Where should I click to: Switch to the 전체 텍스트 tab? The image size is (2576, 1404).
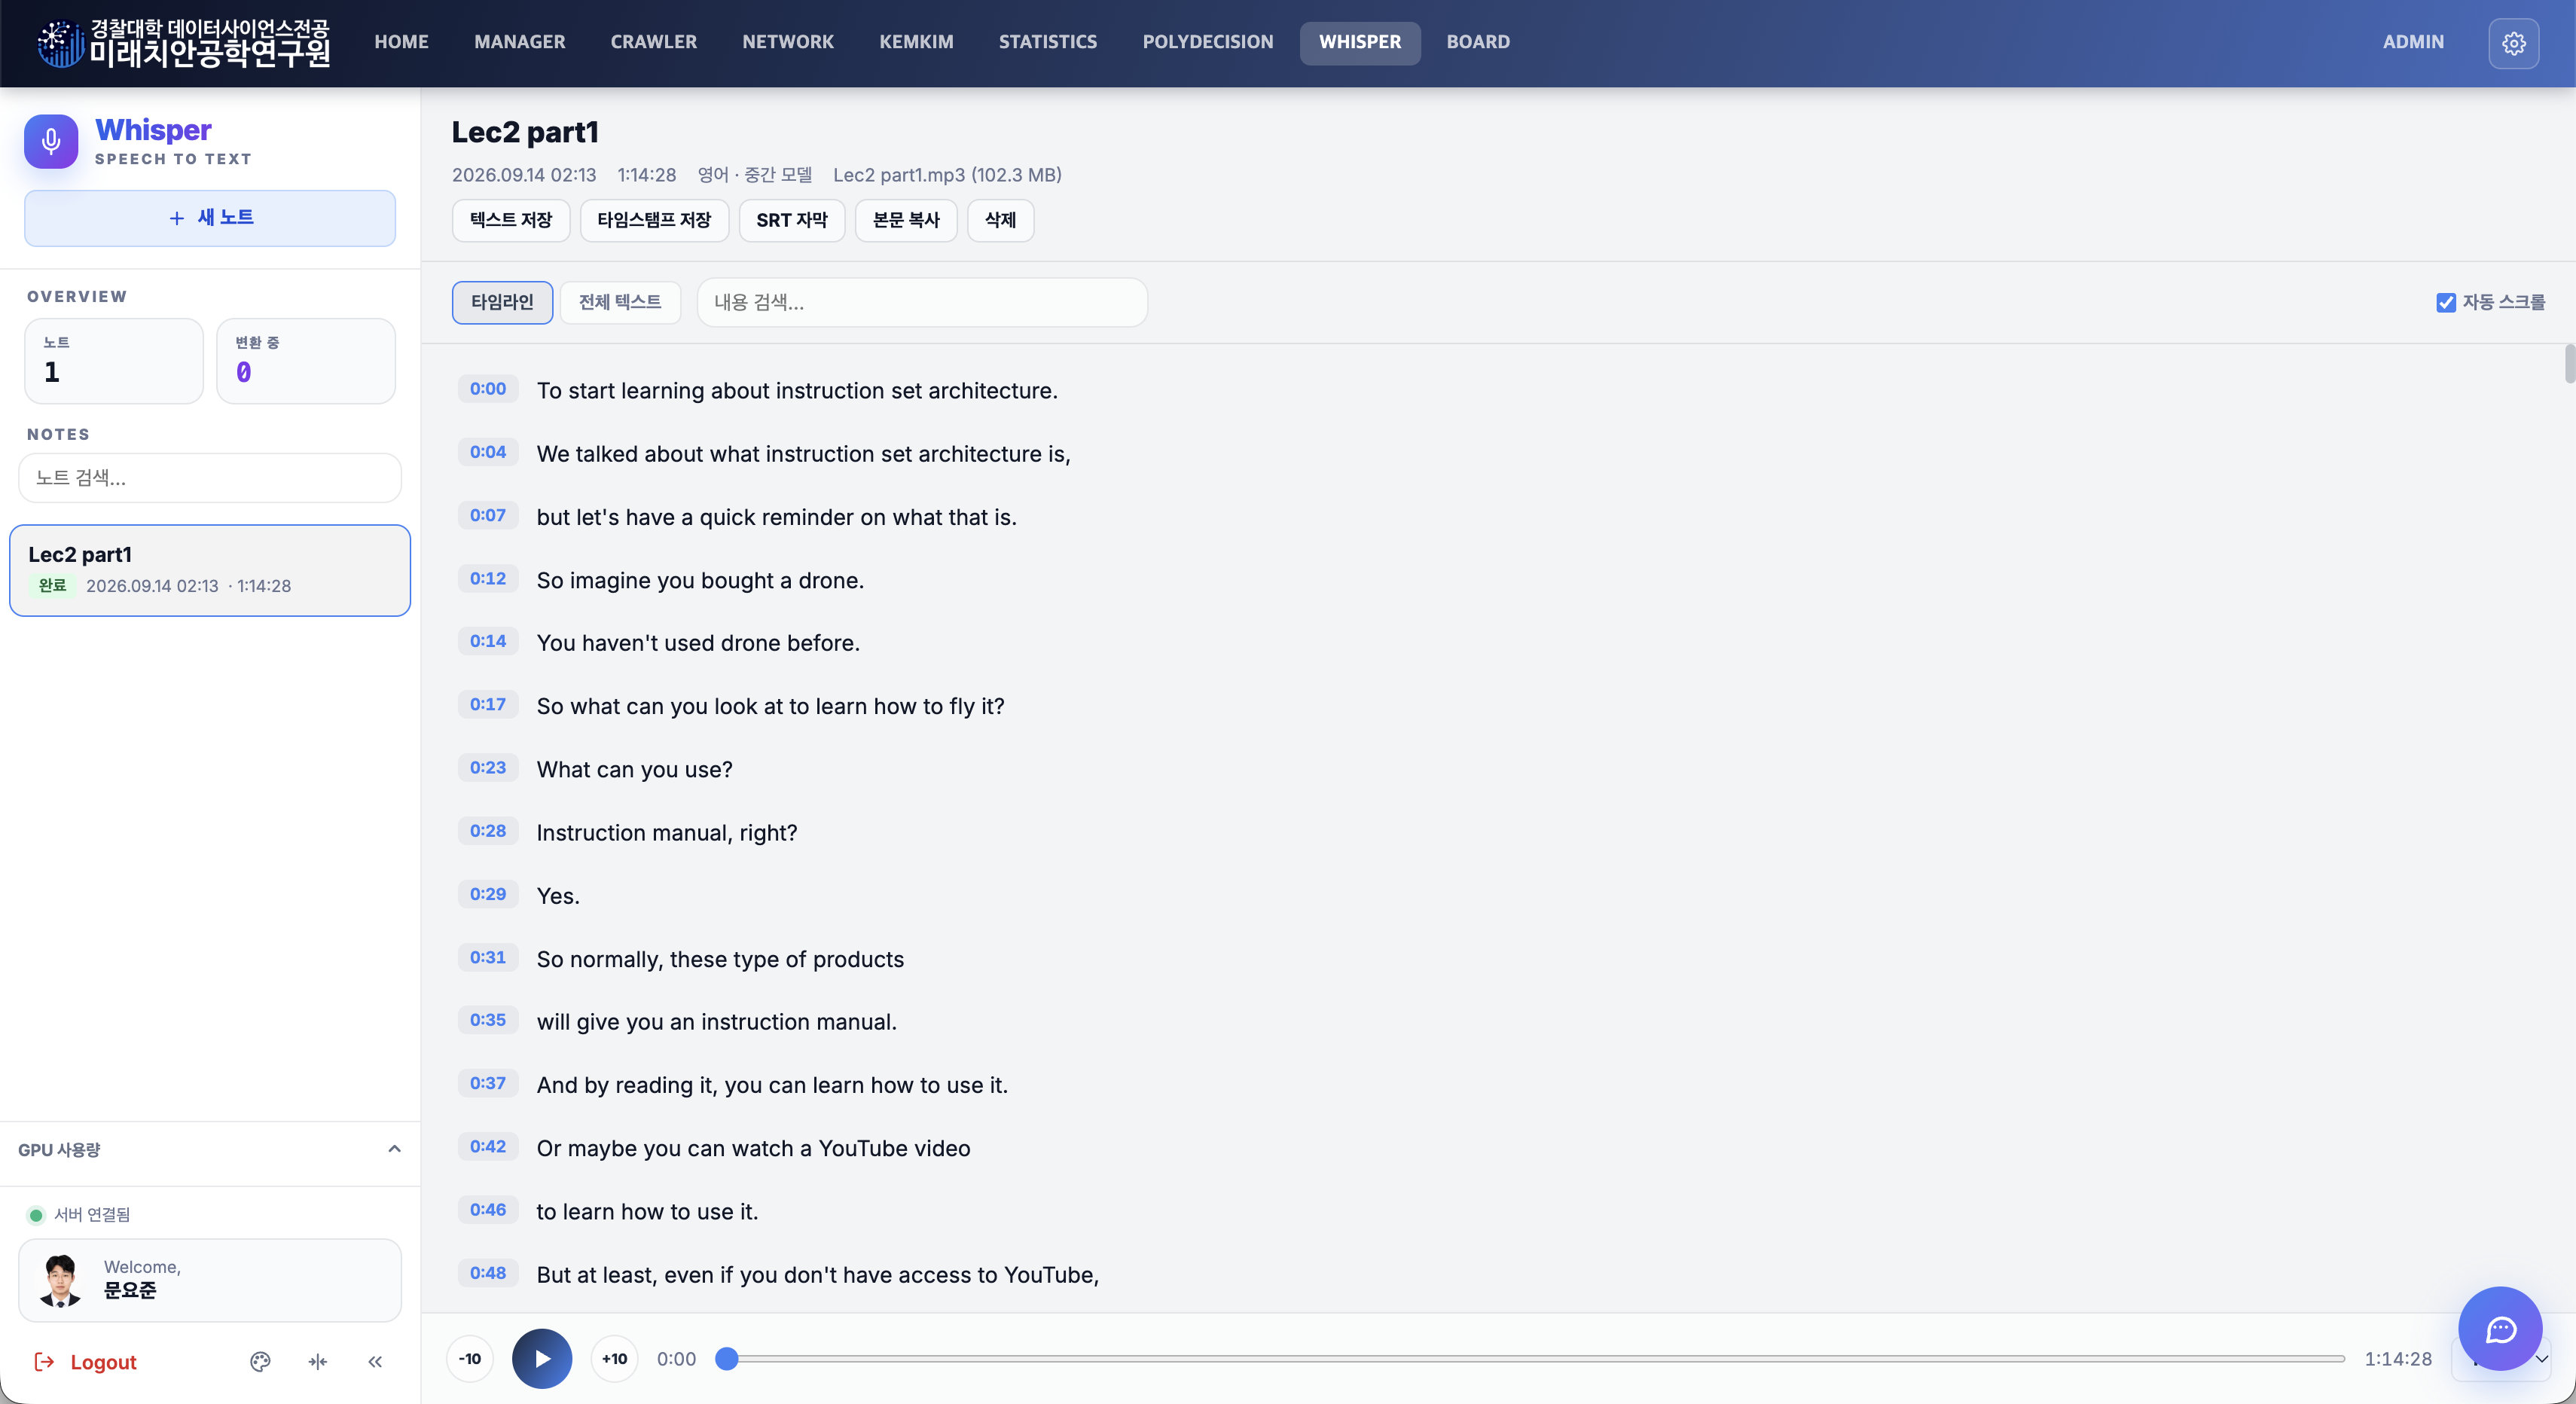[x=620, y=302]
